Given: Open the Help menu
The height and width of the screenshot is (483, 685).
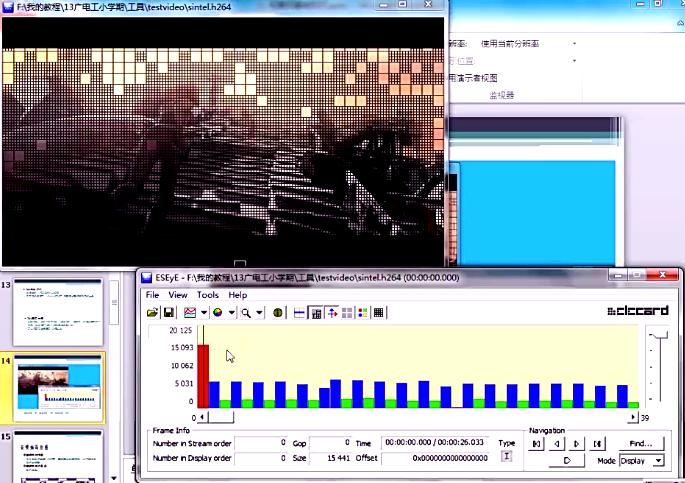Looking at the screenshot, I should coord(238,295).
